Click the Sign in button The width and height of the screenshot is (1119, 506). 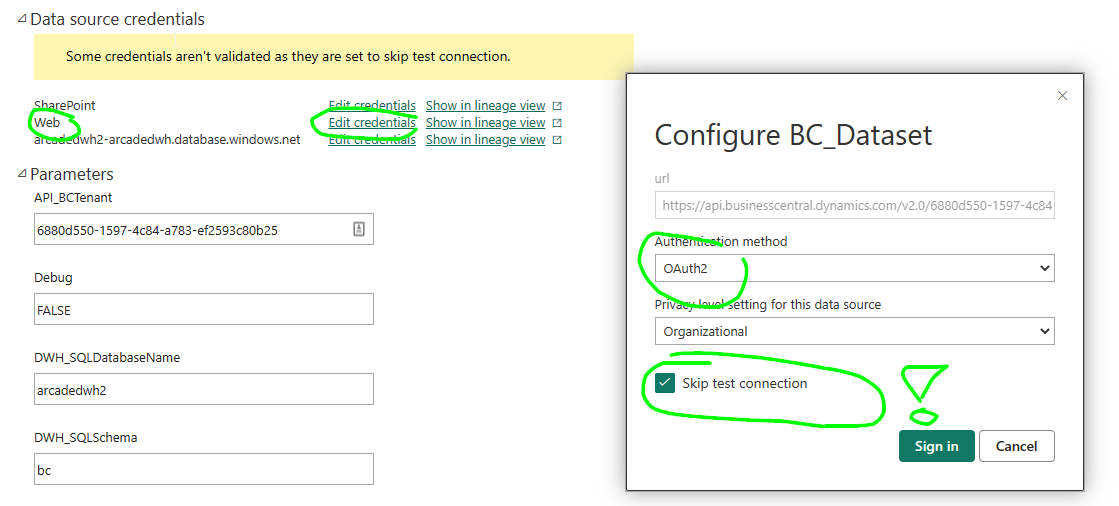click(936, 446)
